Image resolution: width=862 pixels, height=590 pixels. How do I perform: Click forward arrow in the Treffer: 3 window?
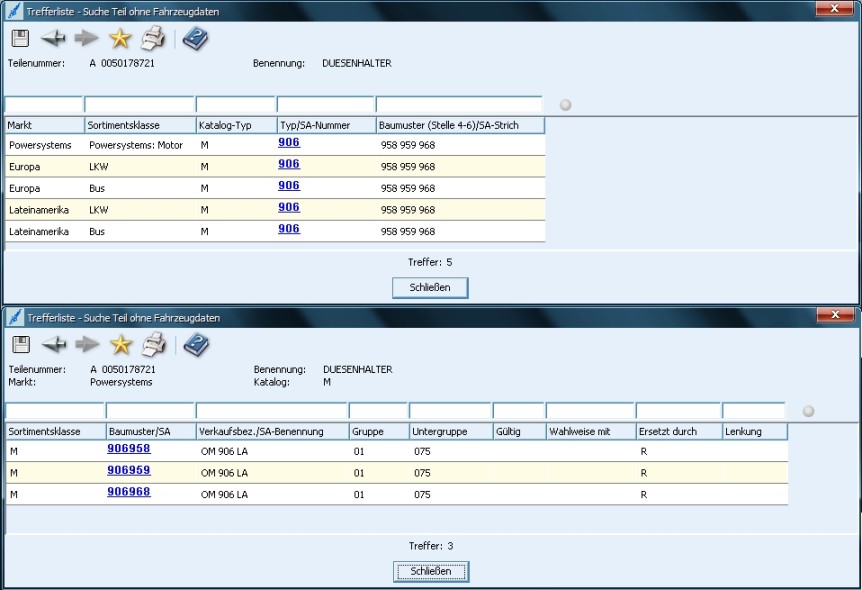click(89, 345)
